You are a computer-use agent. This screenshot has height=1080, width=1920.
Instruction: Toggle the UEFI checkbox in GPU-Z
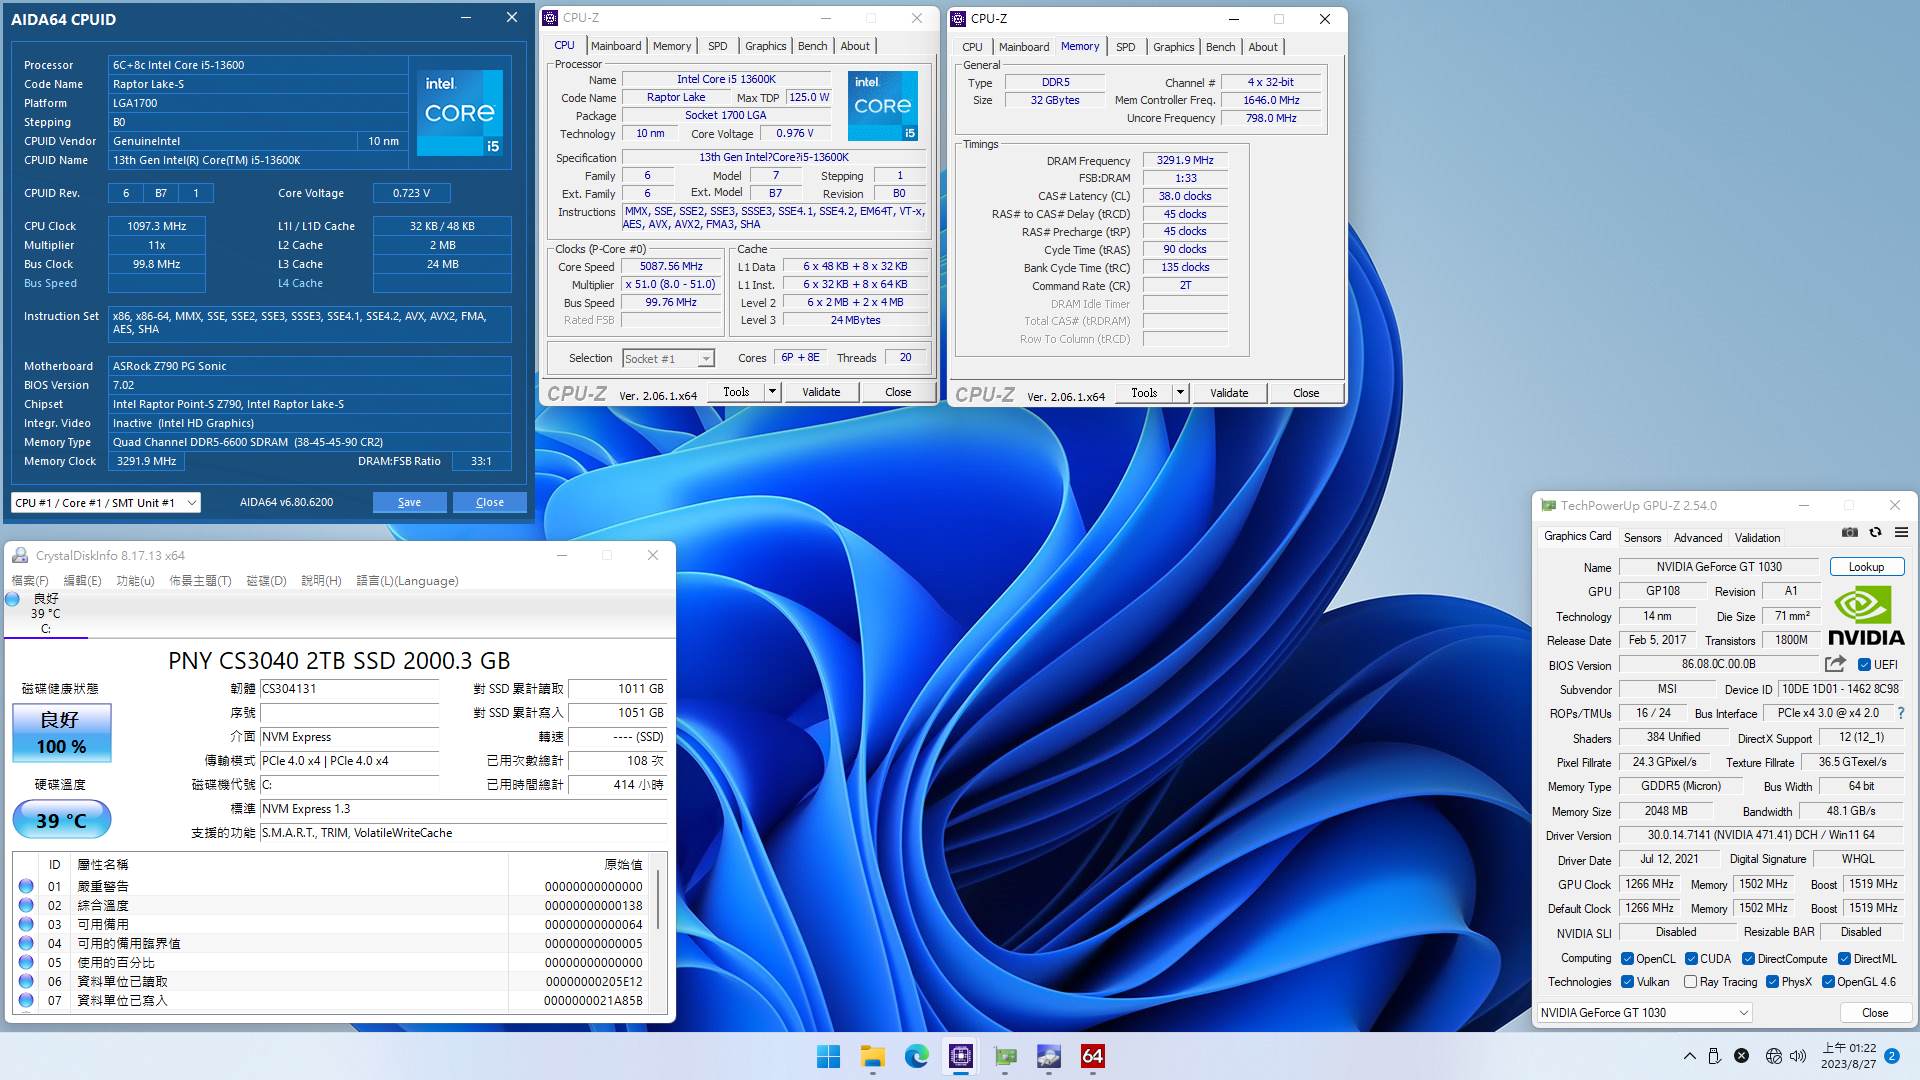point(1864,665)
